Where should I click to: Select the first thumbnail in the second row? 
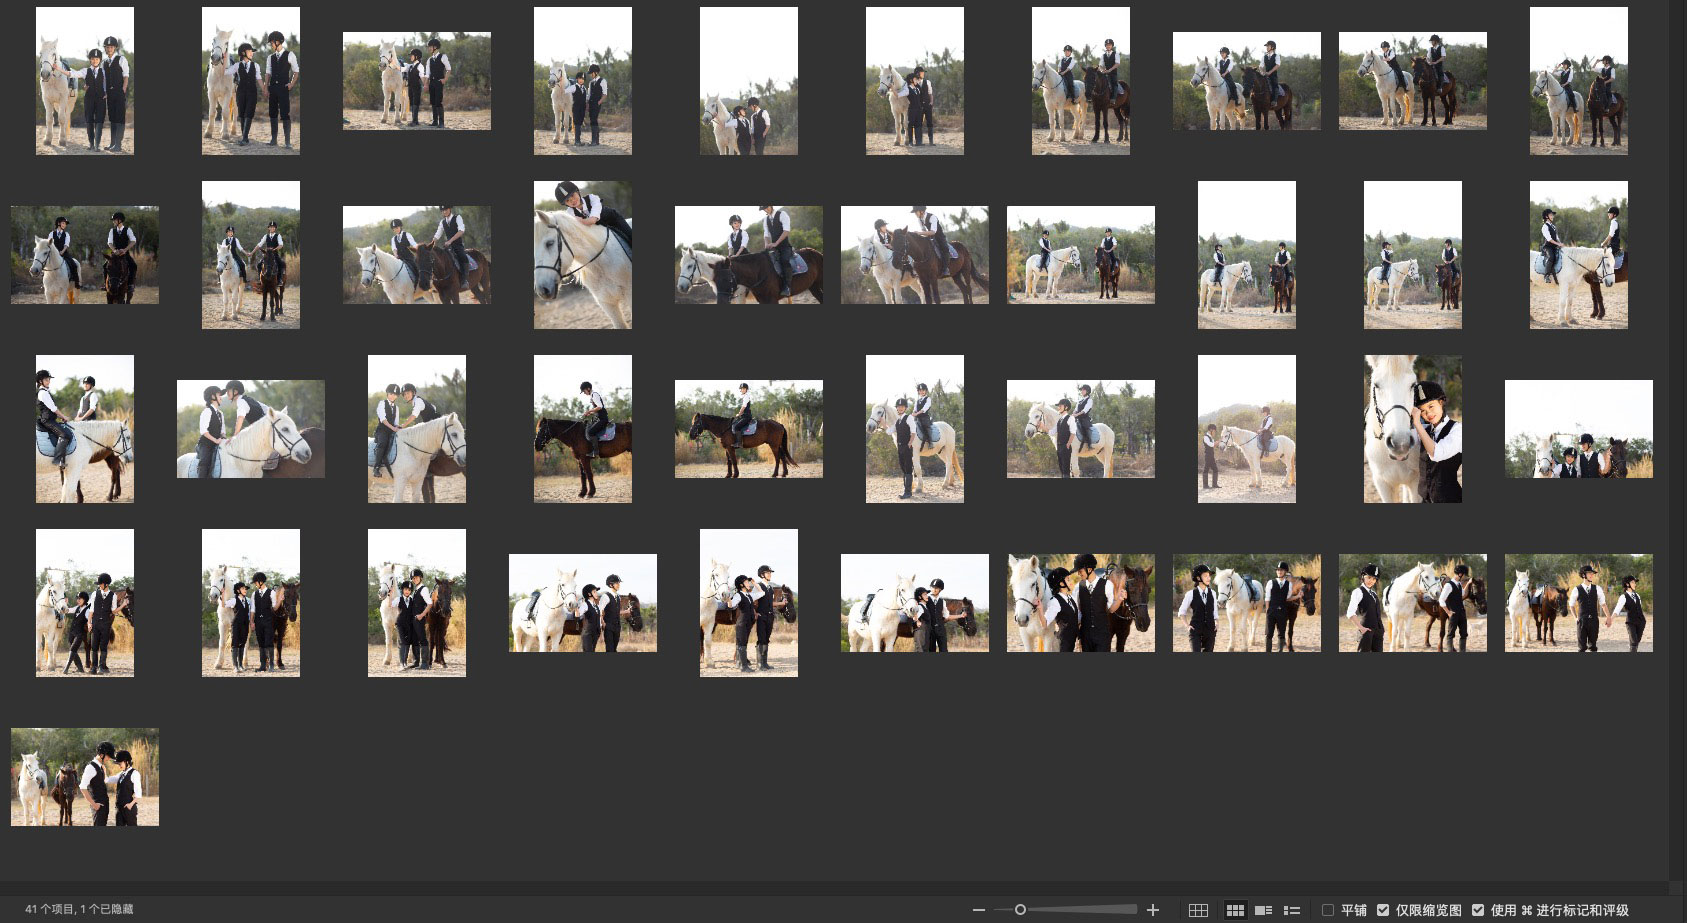point(85,255)
